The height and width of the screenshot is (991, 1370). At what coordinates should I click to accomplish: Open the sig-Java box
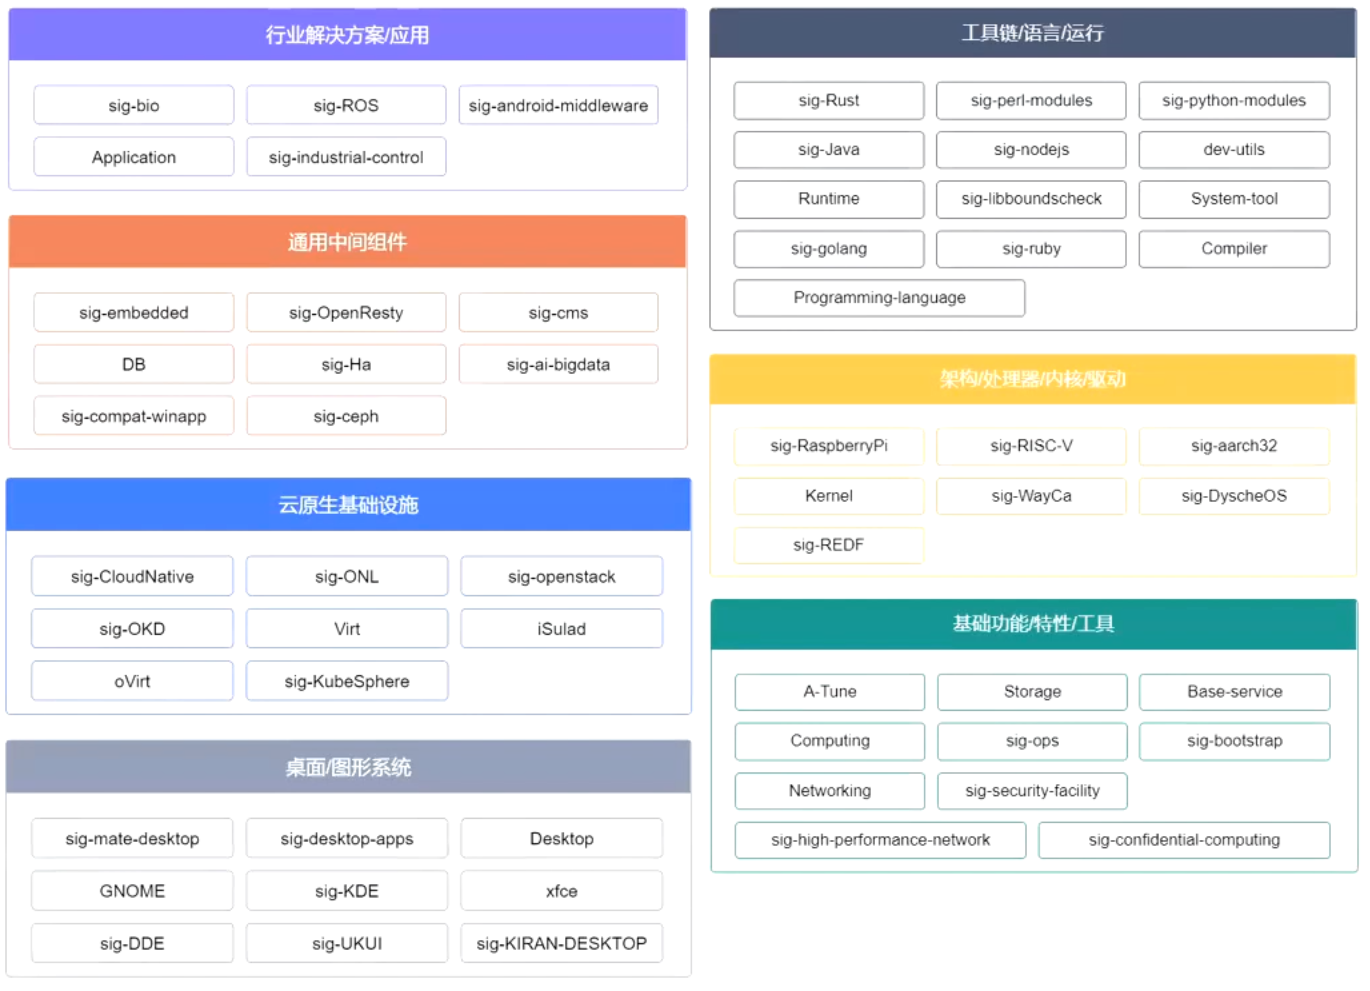(829, 150)
